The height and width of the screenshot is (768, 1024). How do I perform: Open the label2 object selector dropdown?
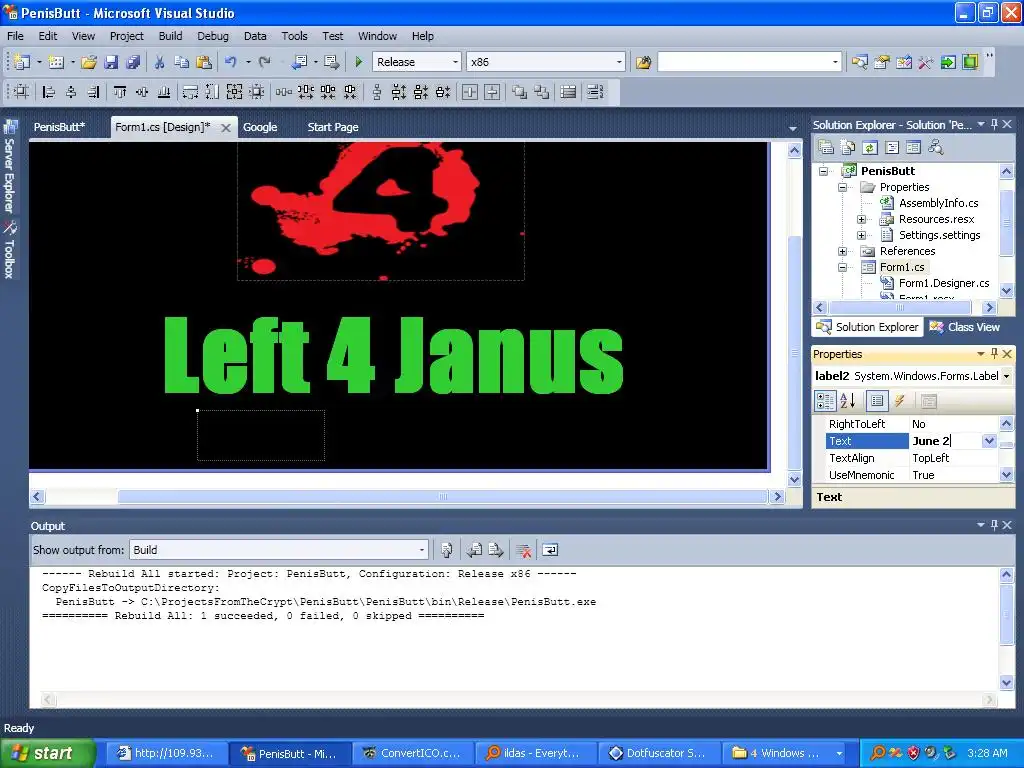(1006, 376)
